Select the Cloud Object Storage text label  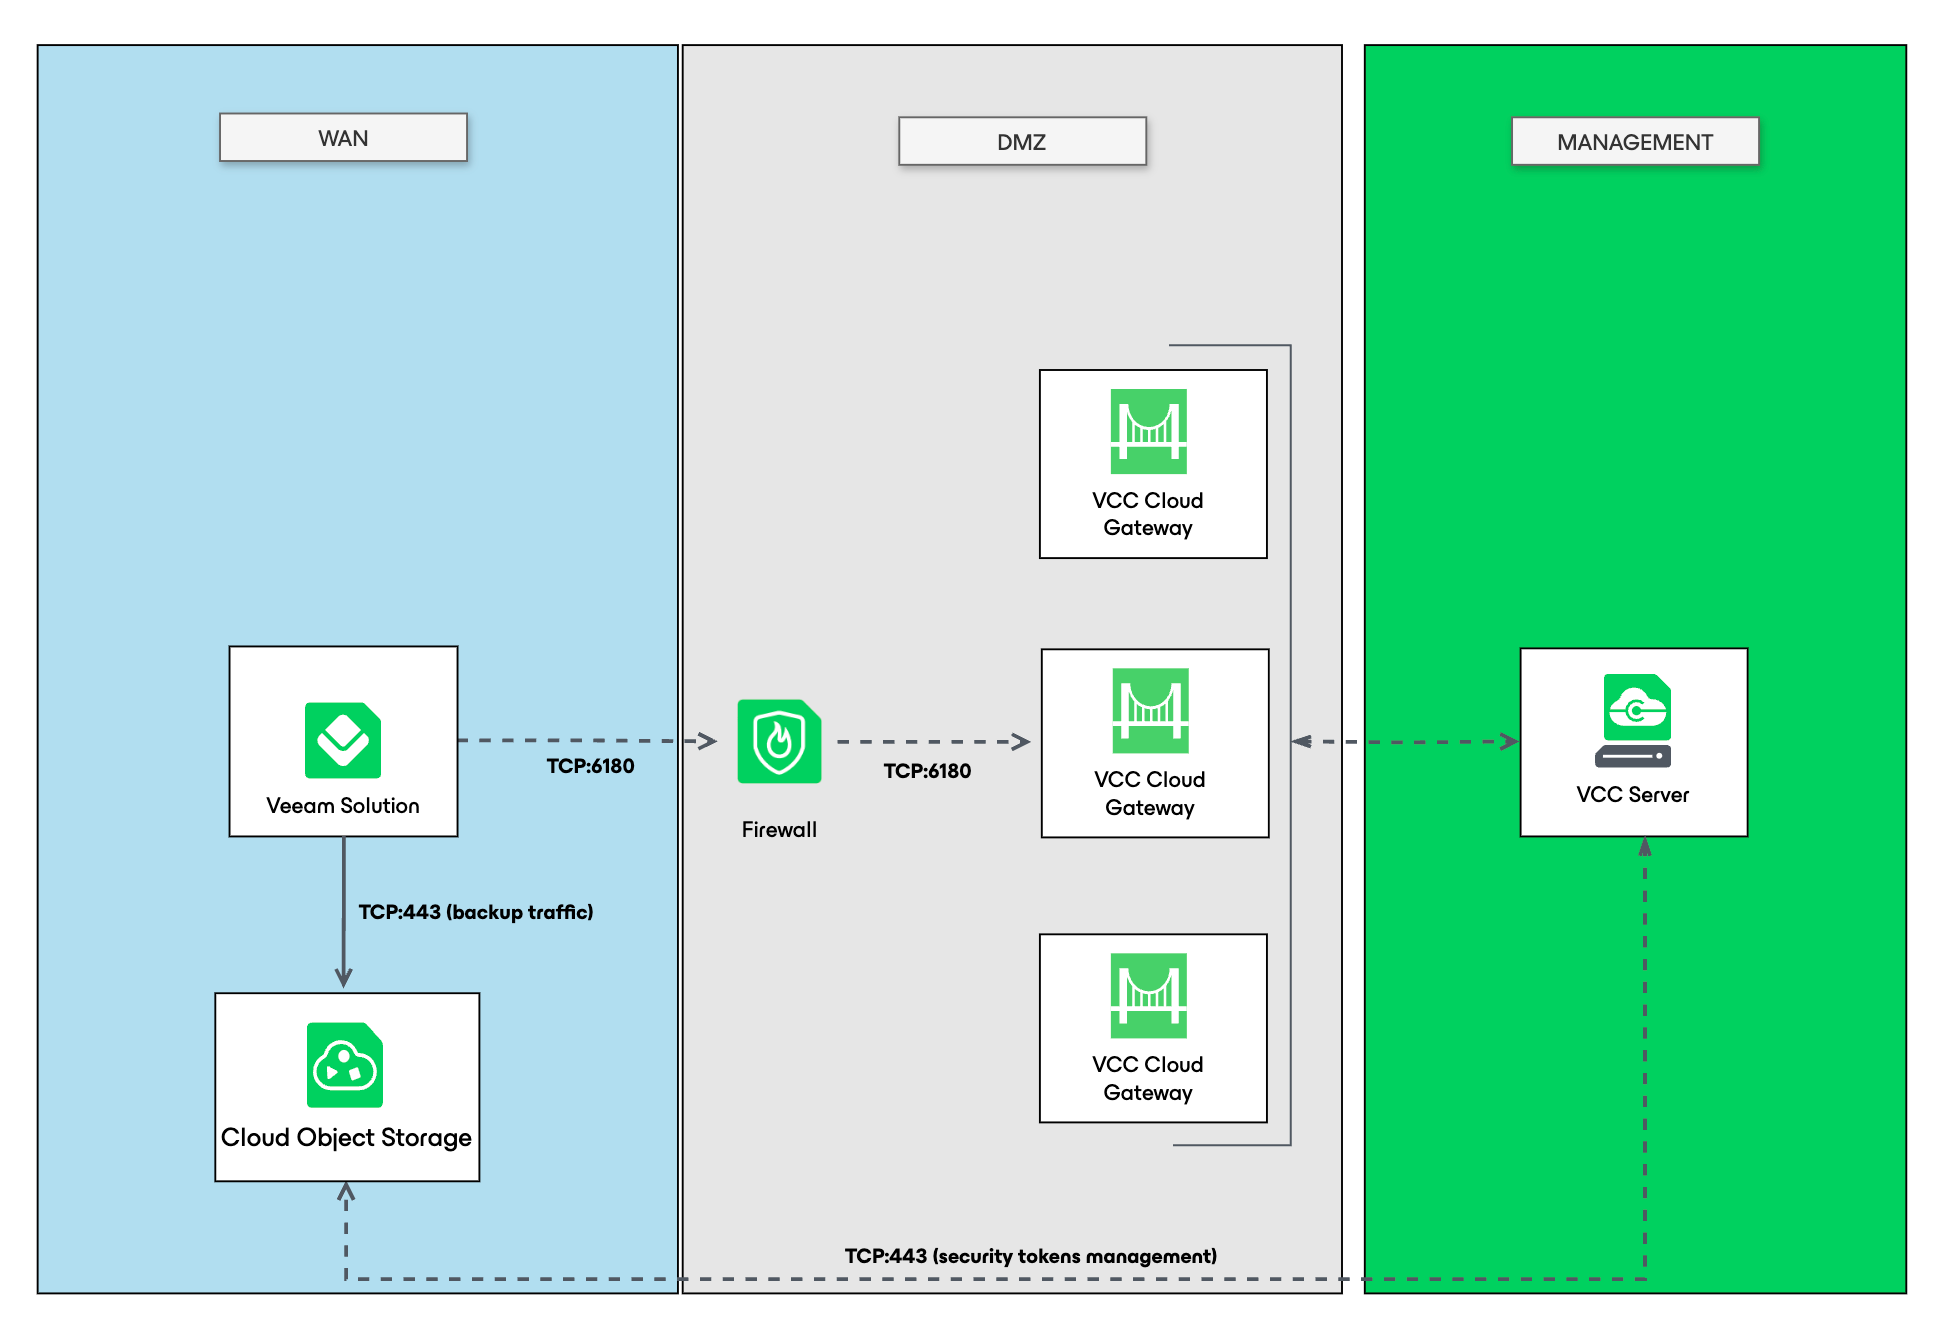coord(346,1138)
